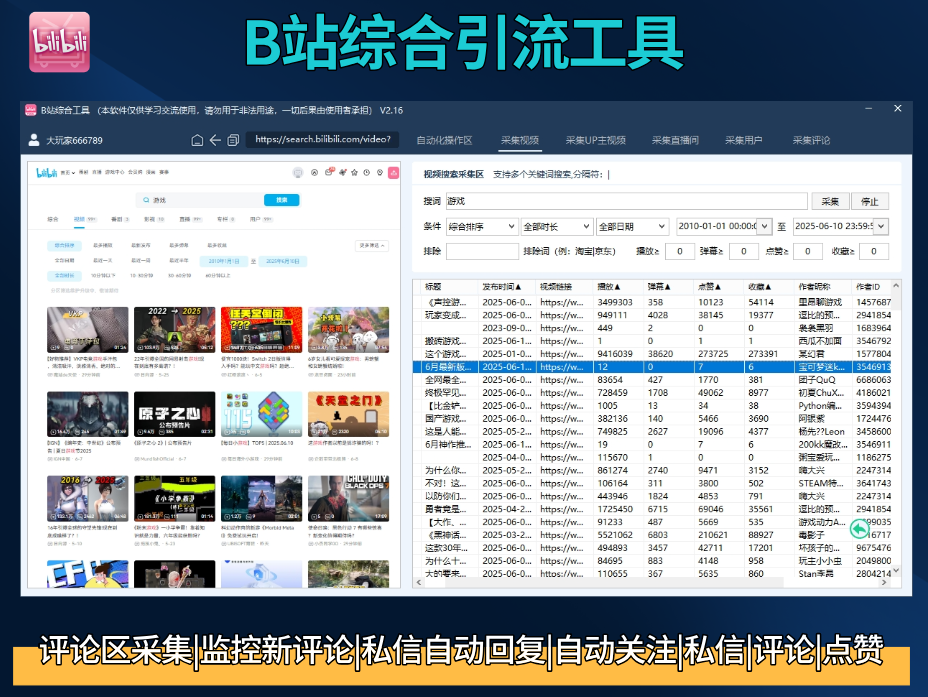Toggle sort order on the 发布时间 column
The width and height of the screenshot is (928, 697).
pyautogui.click(x=500, y=289)
